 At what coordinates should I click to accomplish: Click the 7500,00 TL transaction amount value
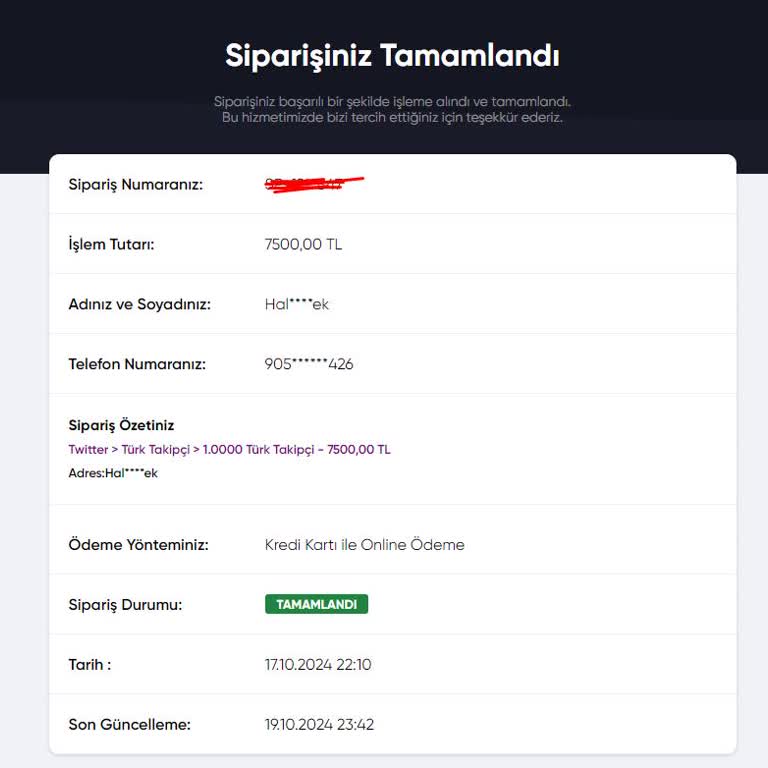tap(303, 244)
